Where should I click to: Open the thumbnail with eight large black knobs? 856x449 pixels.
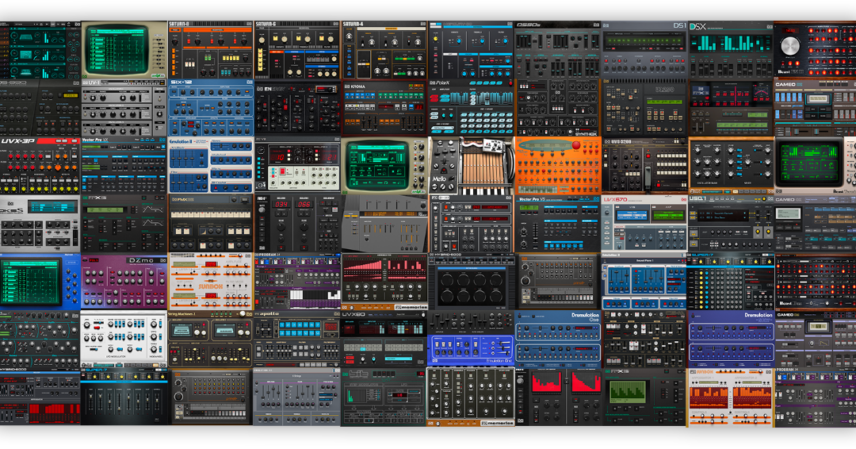coord(471,282)
